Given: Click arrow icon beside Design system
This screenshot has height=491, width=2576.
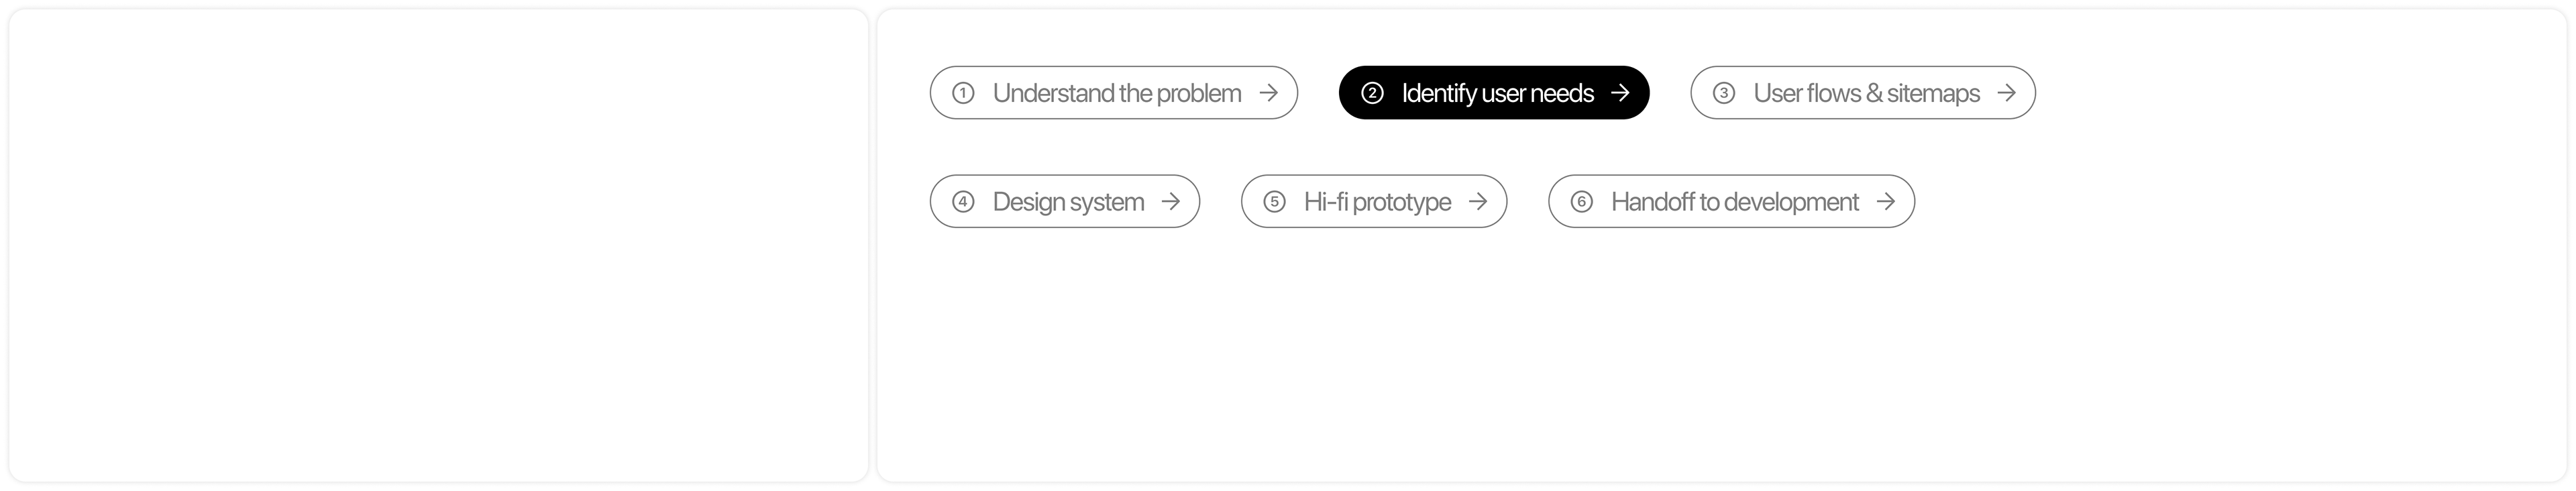Looking at the screenshot, I should click(x=1170, y=202).
